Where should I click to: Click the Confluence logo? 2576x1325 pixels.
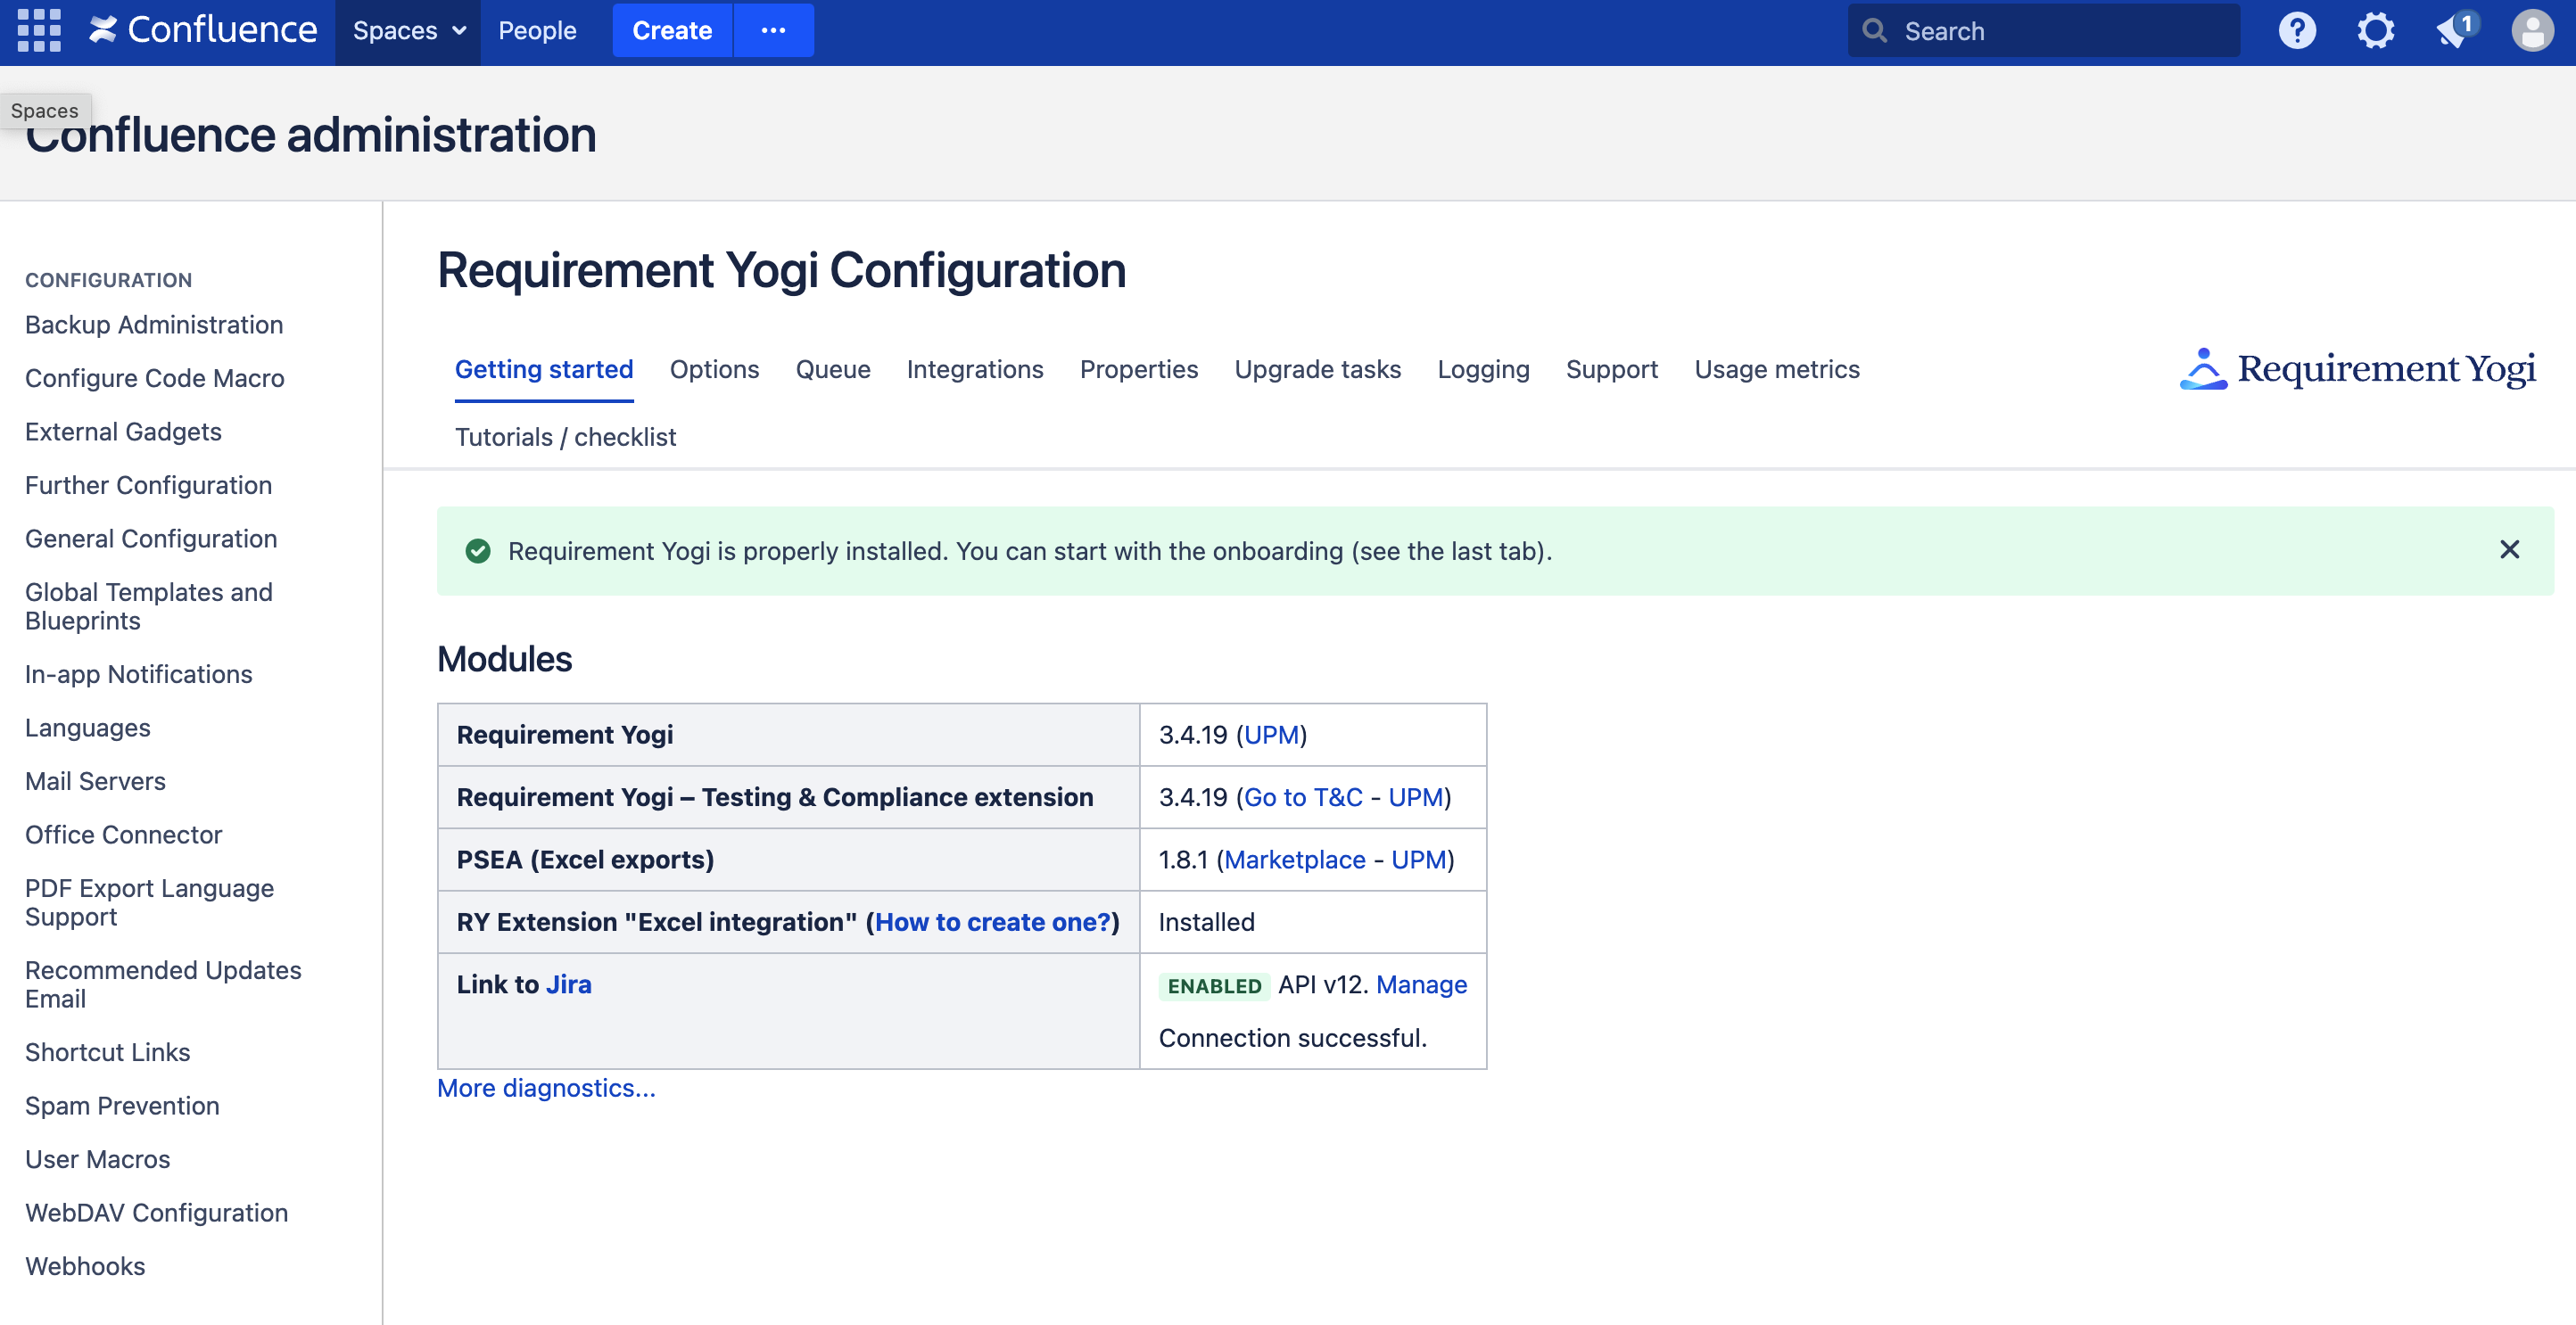pyautogui.click(x=204, y=30)
